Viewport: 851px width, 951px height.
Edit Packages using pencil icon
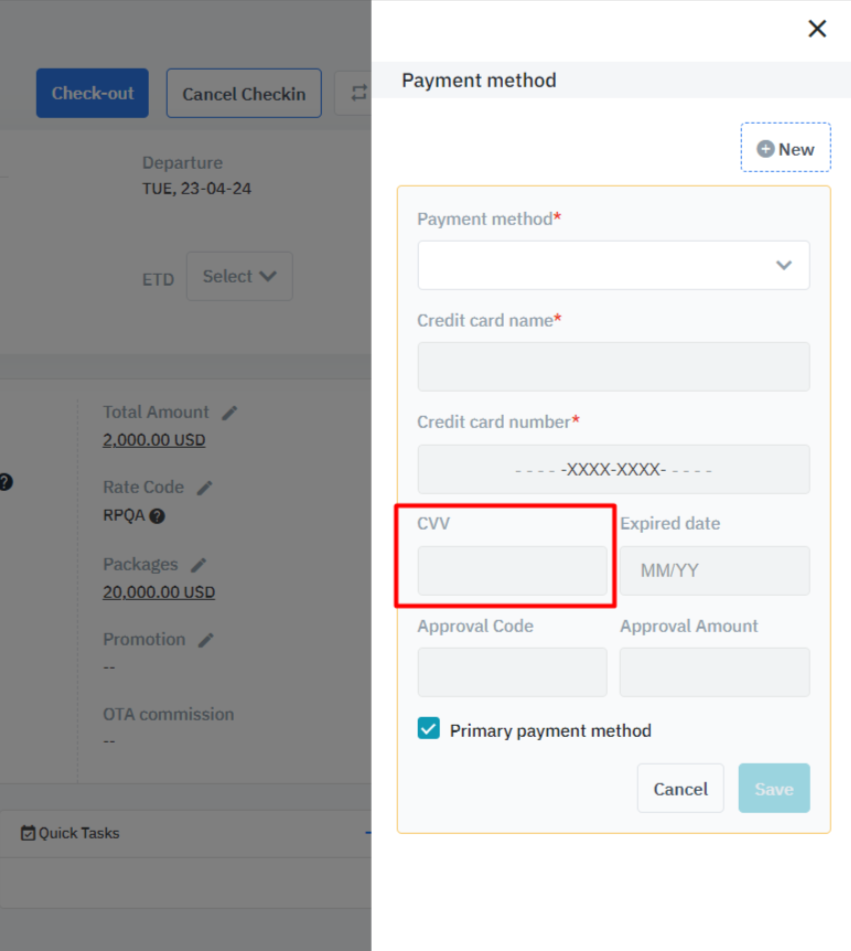(199, 564)
